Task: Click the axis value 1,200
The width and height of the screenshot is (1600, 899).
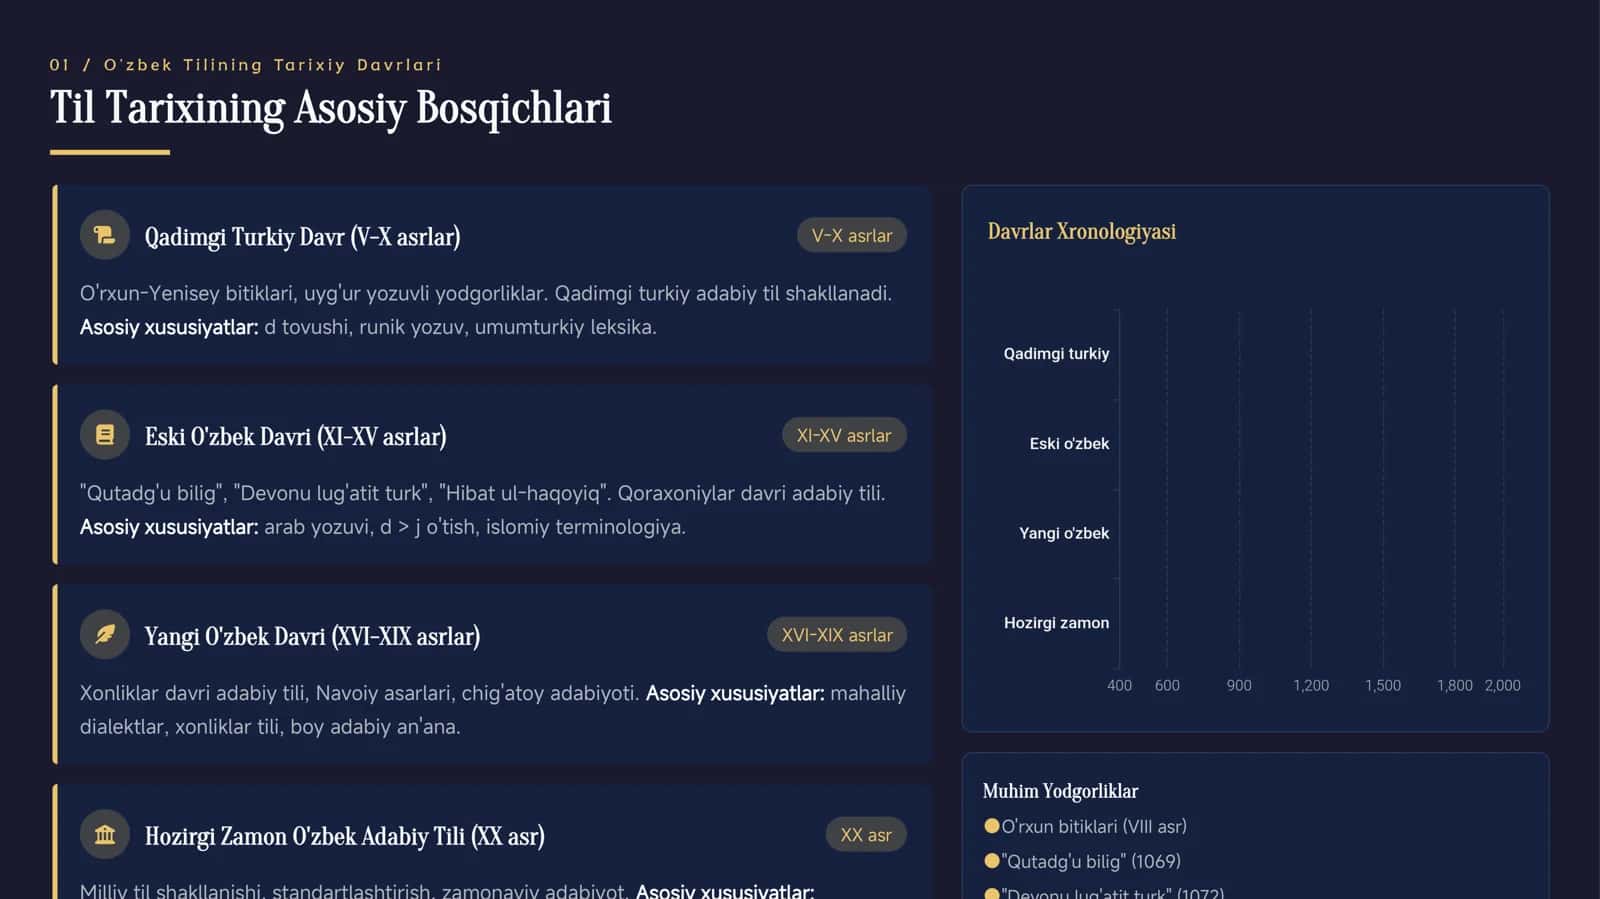Action: coord(1311,686)
